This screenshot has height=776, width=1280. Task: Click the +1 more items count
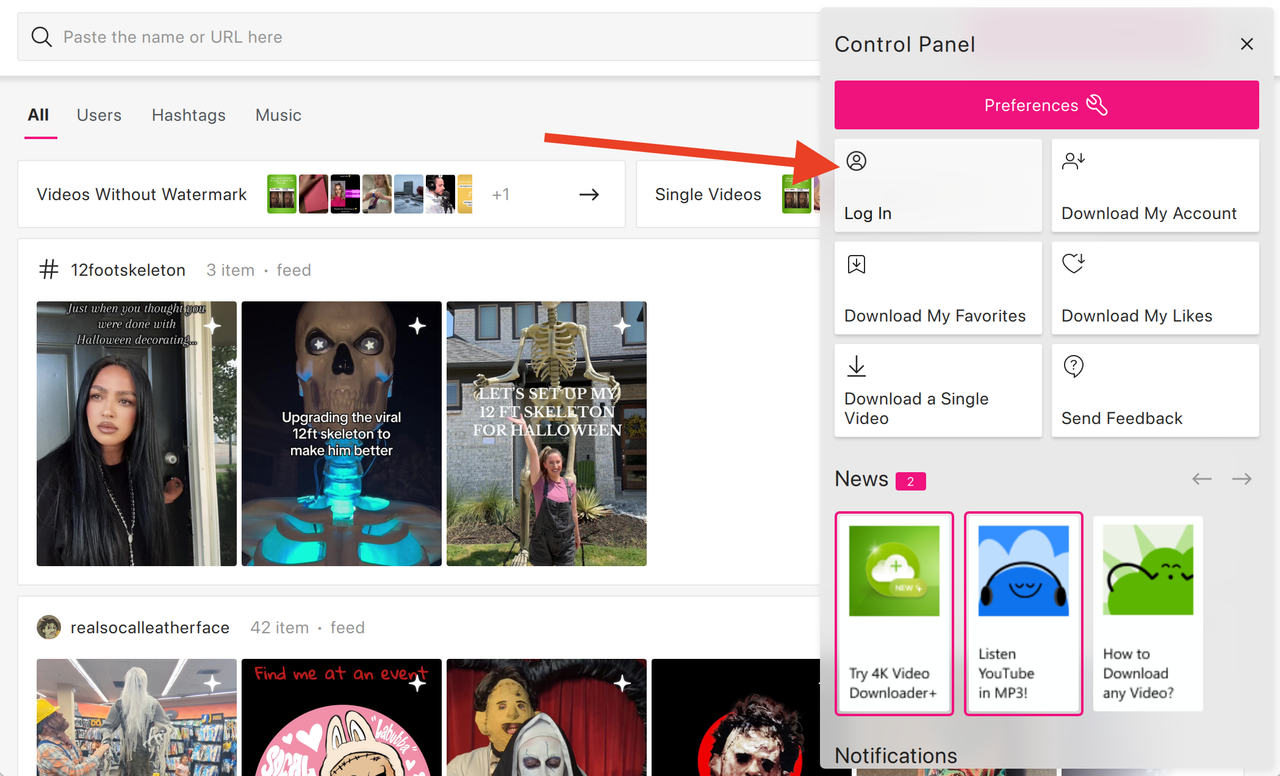pyautogui.click(x=501, y=194)
